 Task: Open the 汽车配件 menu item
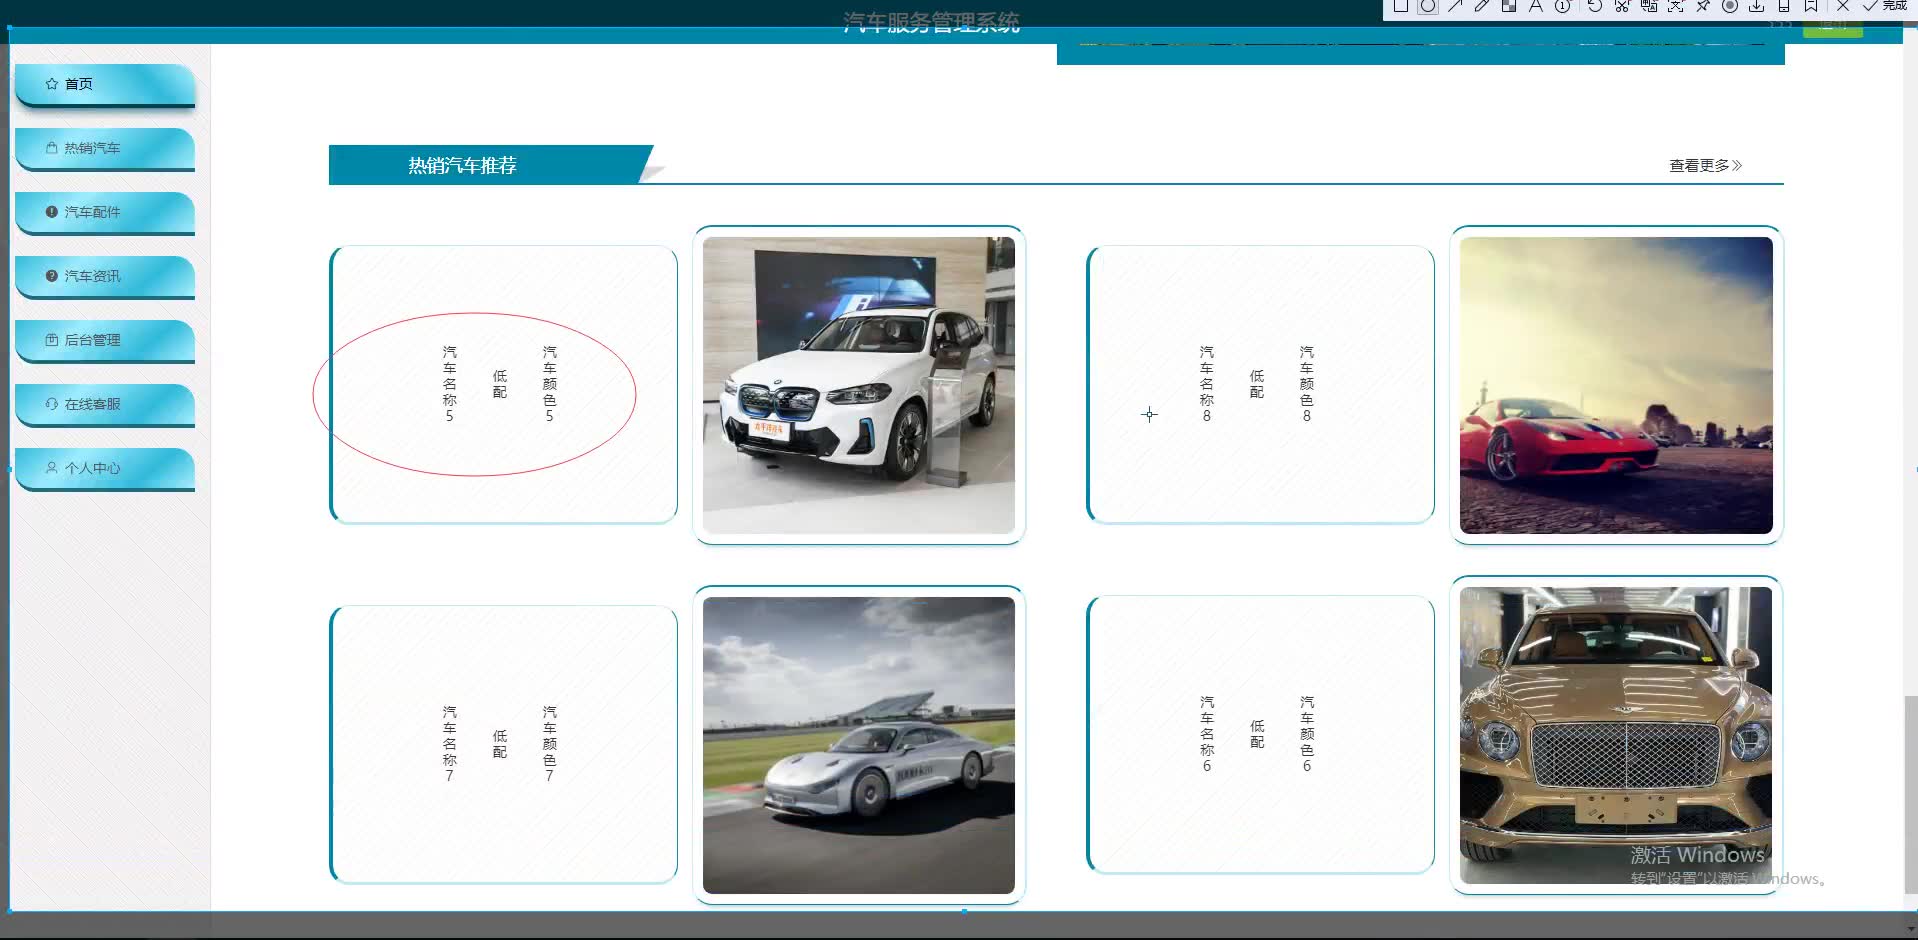click(104, 212)
